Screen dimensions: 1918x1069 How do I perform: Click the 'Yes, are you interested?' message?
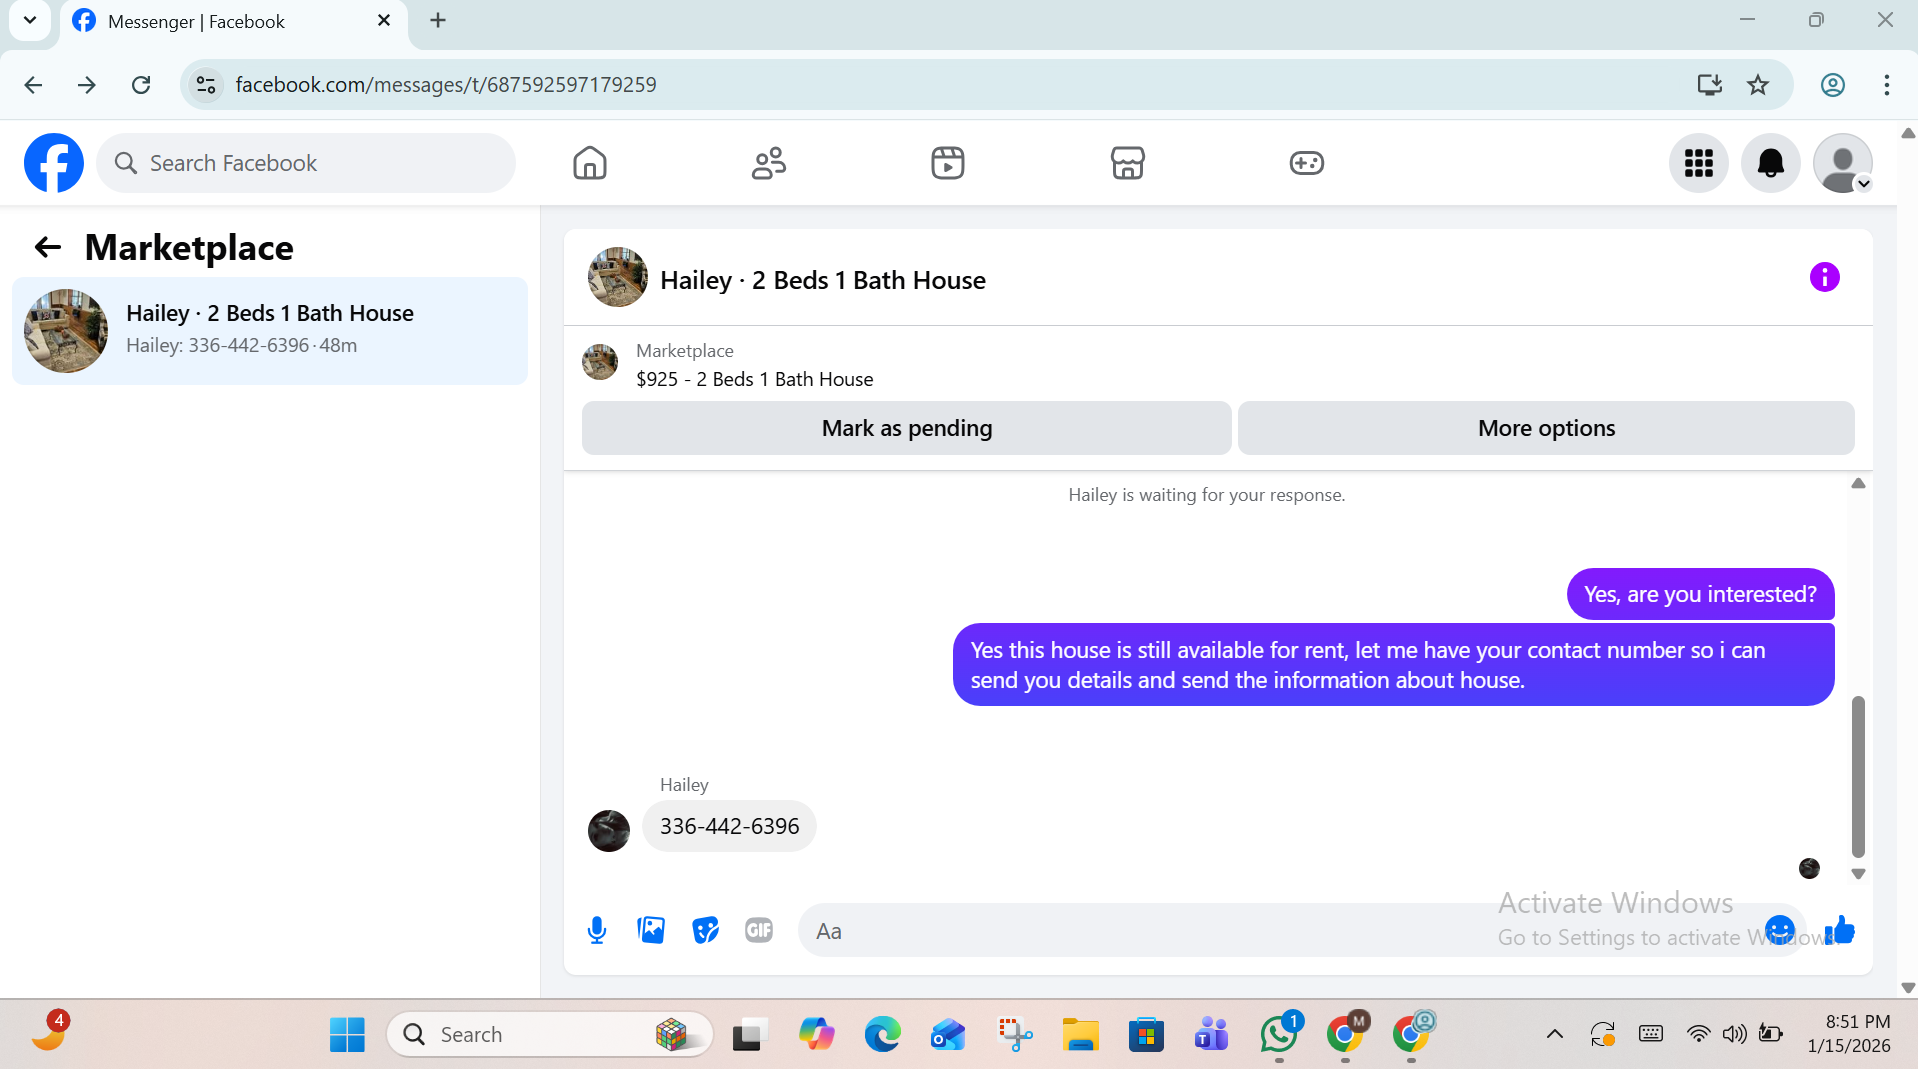tap(1700, 594)
